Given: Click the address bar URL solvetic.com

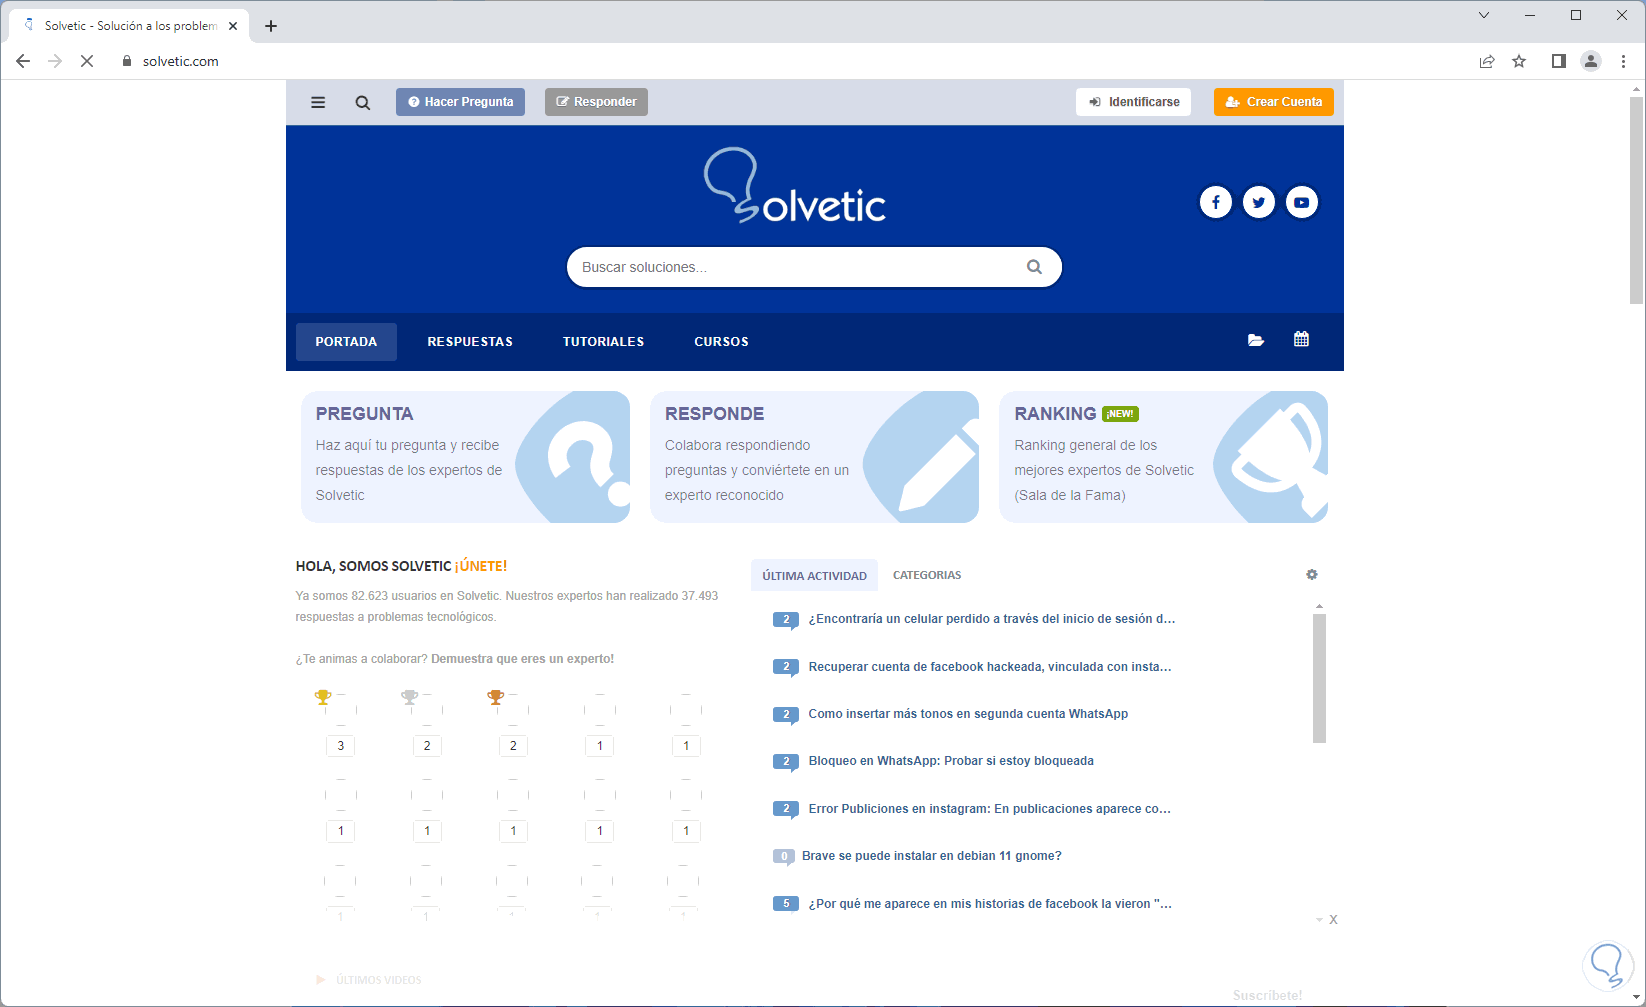Looking at the screenshot, I should point(181,61).
